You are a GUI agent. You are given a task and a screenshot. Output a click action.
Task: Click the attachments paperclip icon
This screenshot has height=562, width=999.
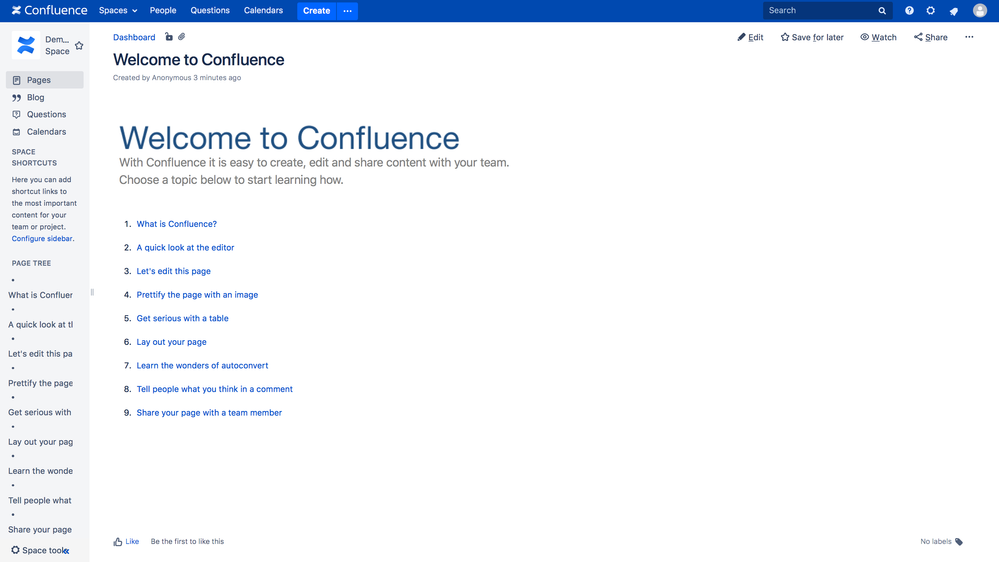point(182,37)
